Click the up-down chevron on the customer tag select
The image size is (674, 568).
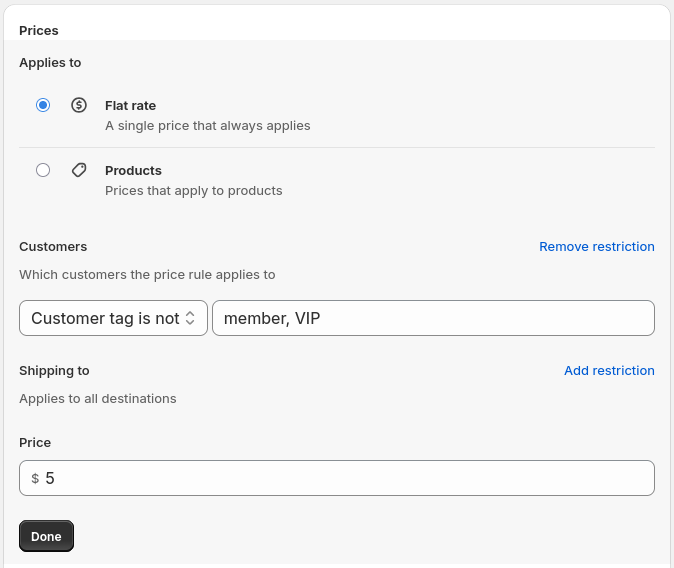pos(192,318)
